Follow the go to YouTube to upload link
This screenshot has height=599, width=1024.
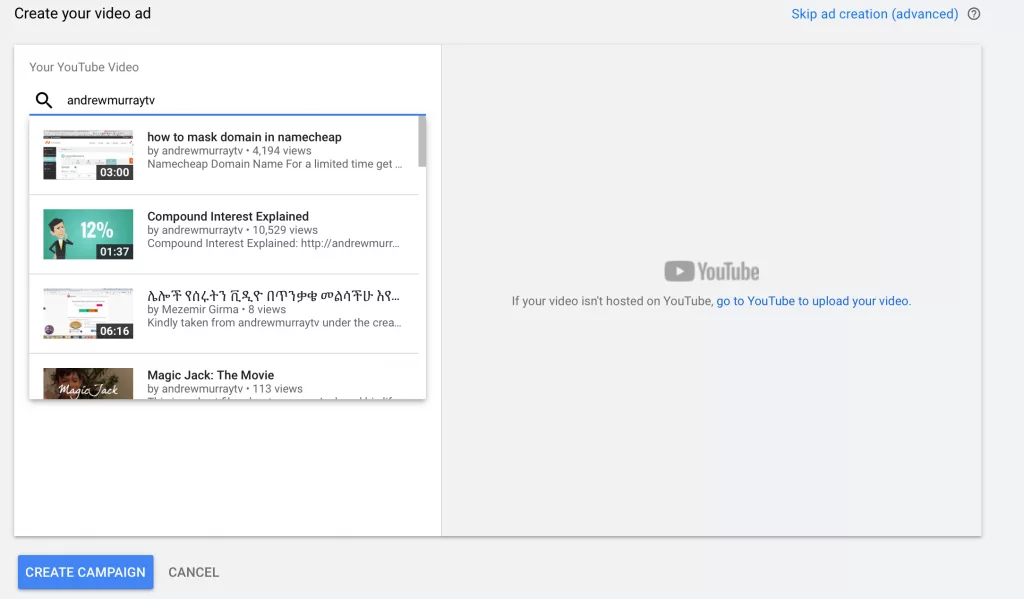click(813, 301)
